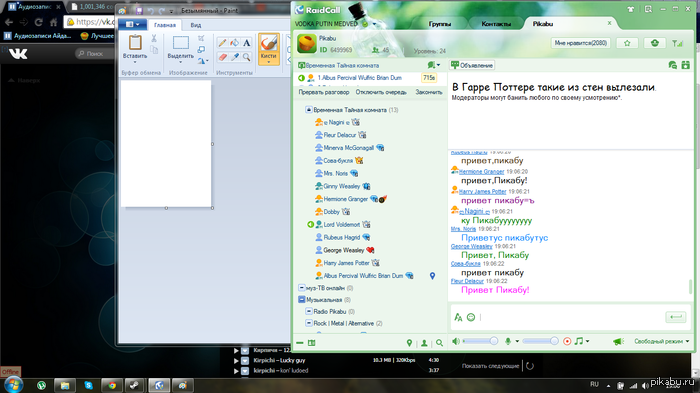Click the Skype icon on the taskbar

click(88, 385)
